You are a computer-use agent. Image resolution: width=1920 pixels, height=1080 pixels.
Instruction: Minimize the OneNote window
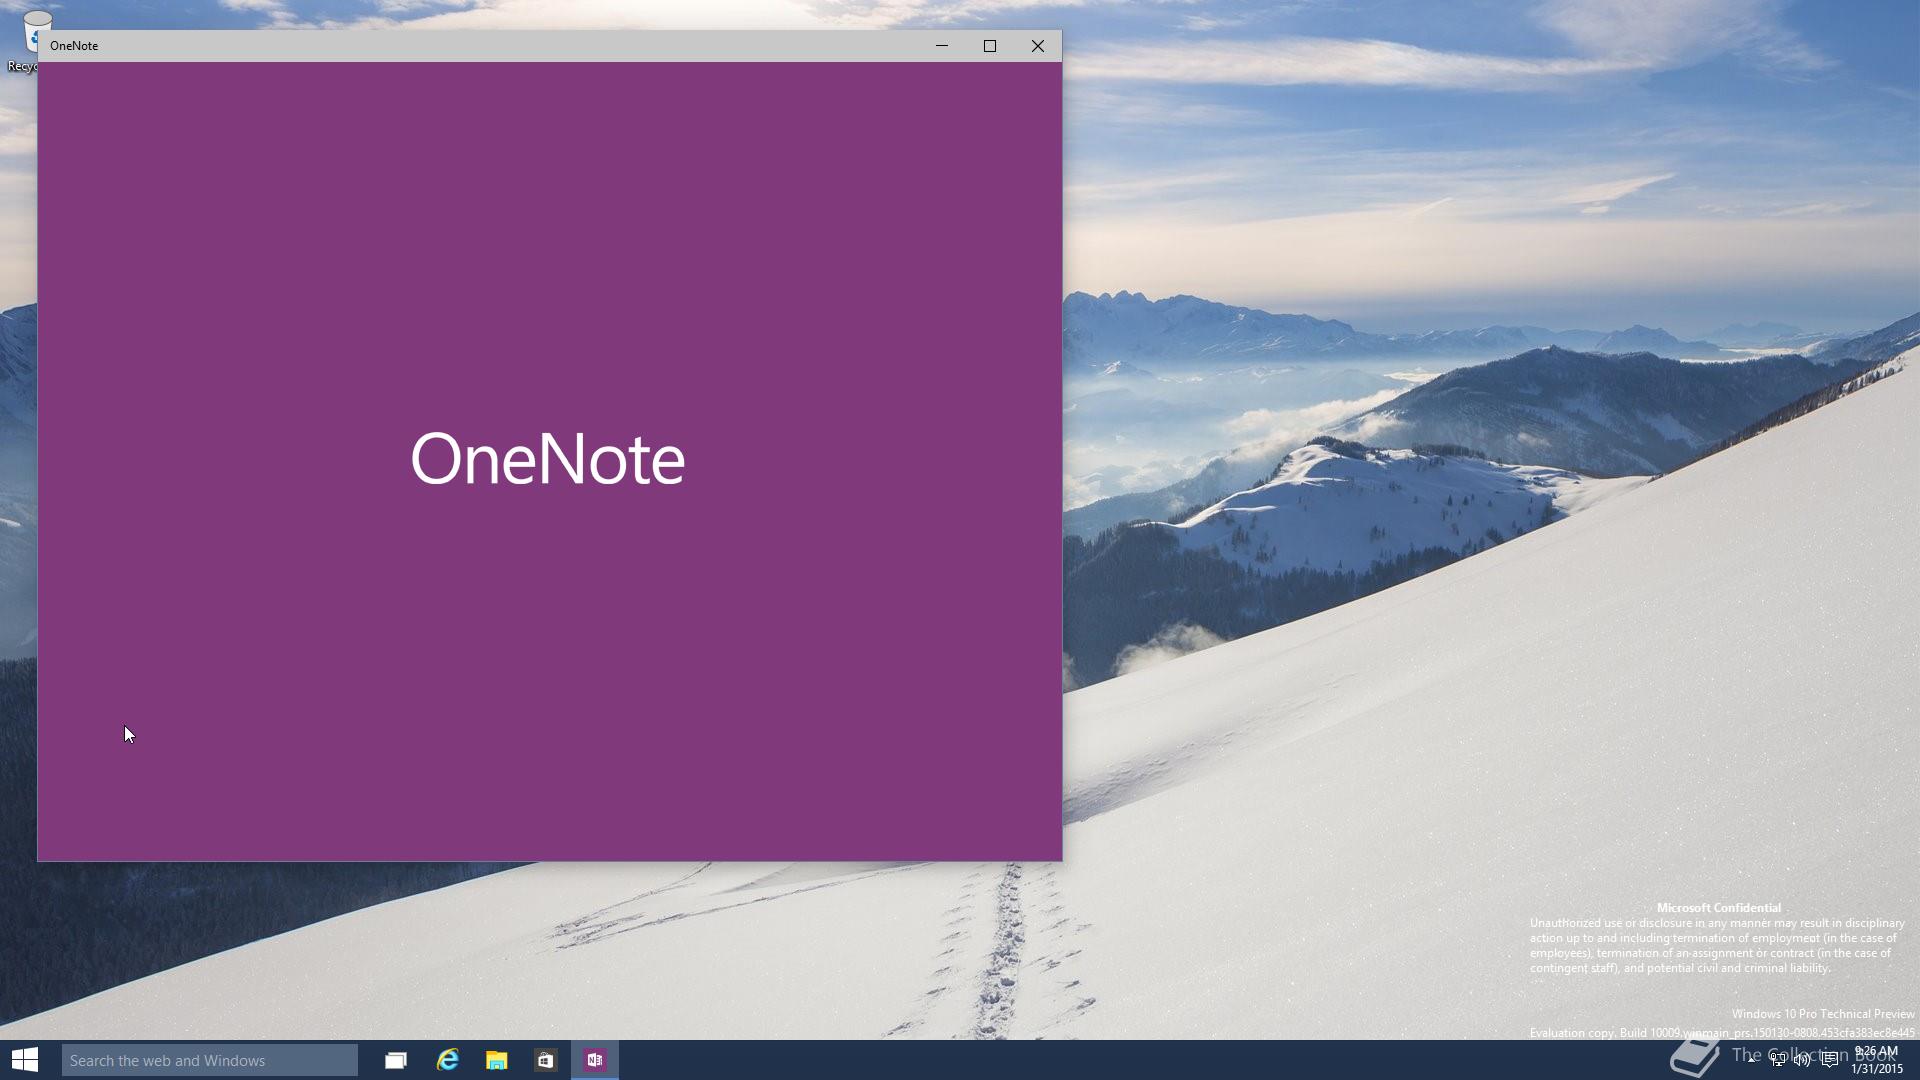(x=941, y=46)
